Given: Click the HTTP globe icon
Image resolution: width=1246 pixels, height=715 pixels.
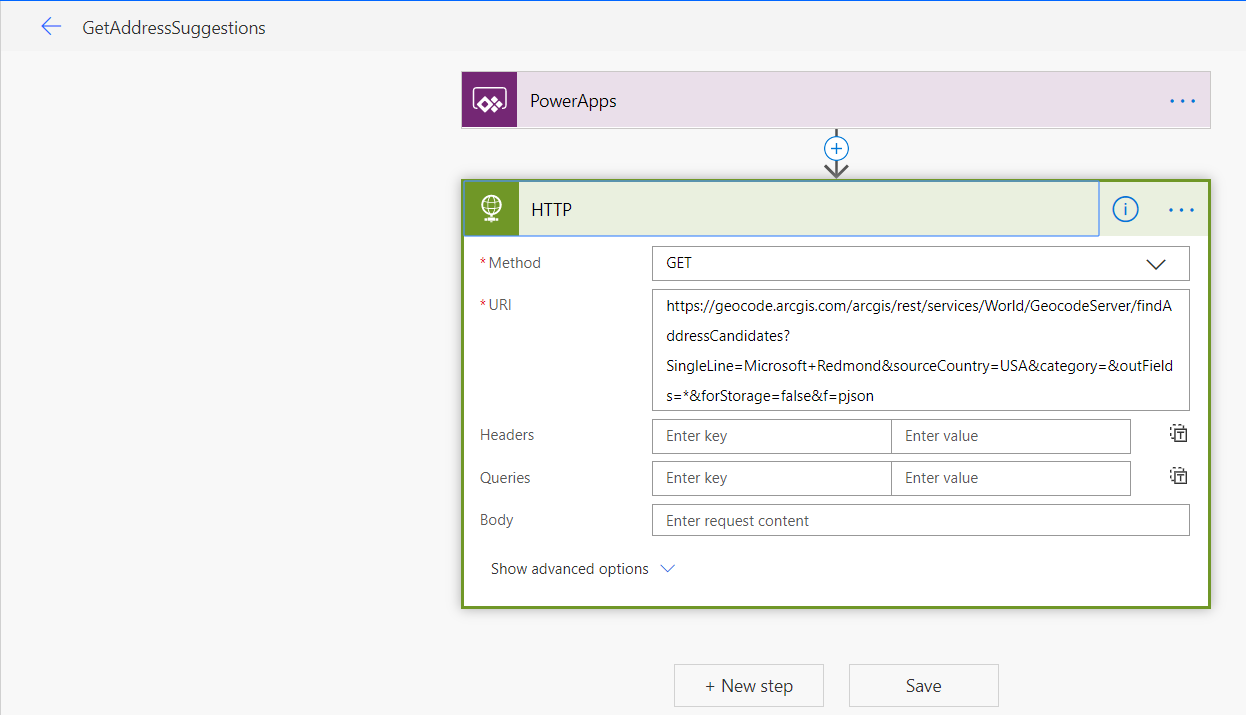Looking at the screenshot, I should [491, 209].
